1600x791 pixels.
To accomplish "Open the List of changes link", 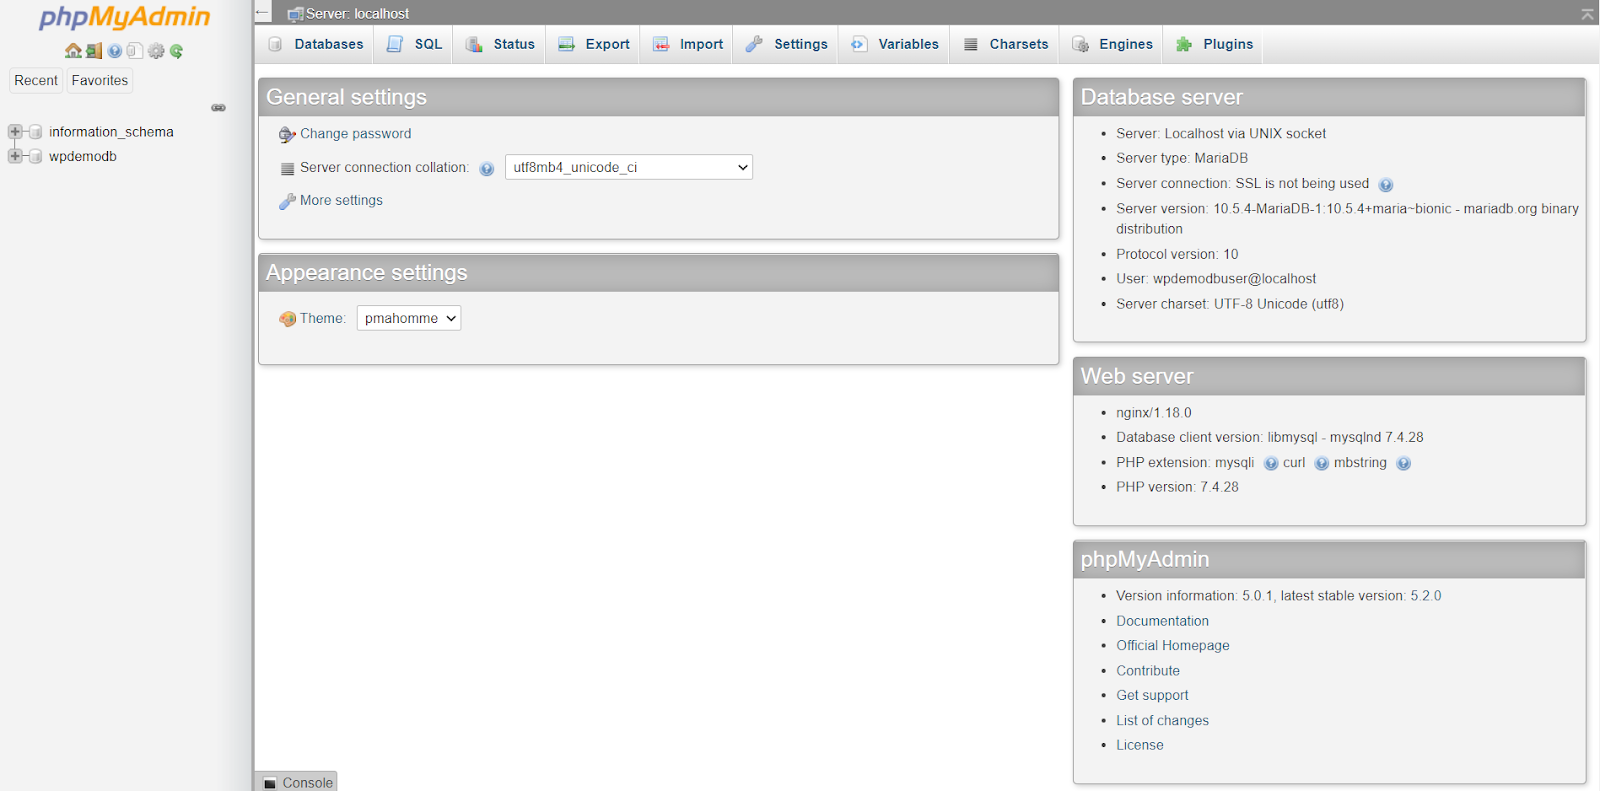I will (x=1162, y=721).
